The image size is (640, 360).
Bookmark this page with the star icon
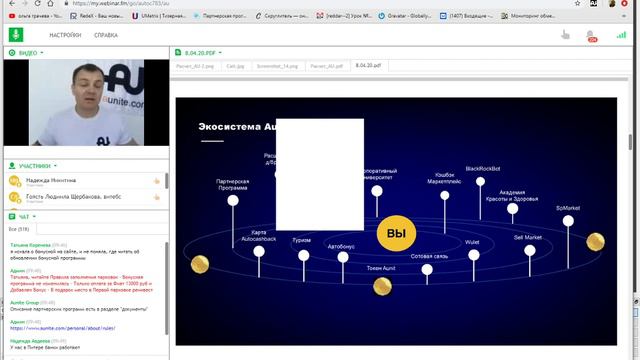[x=577, y=3]
